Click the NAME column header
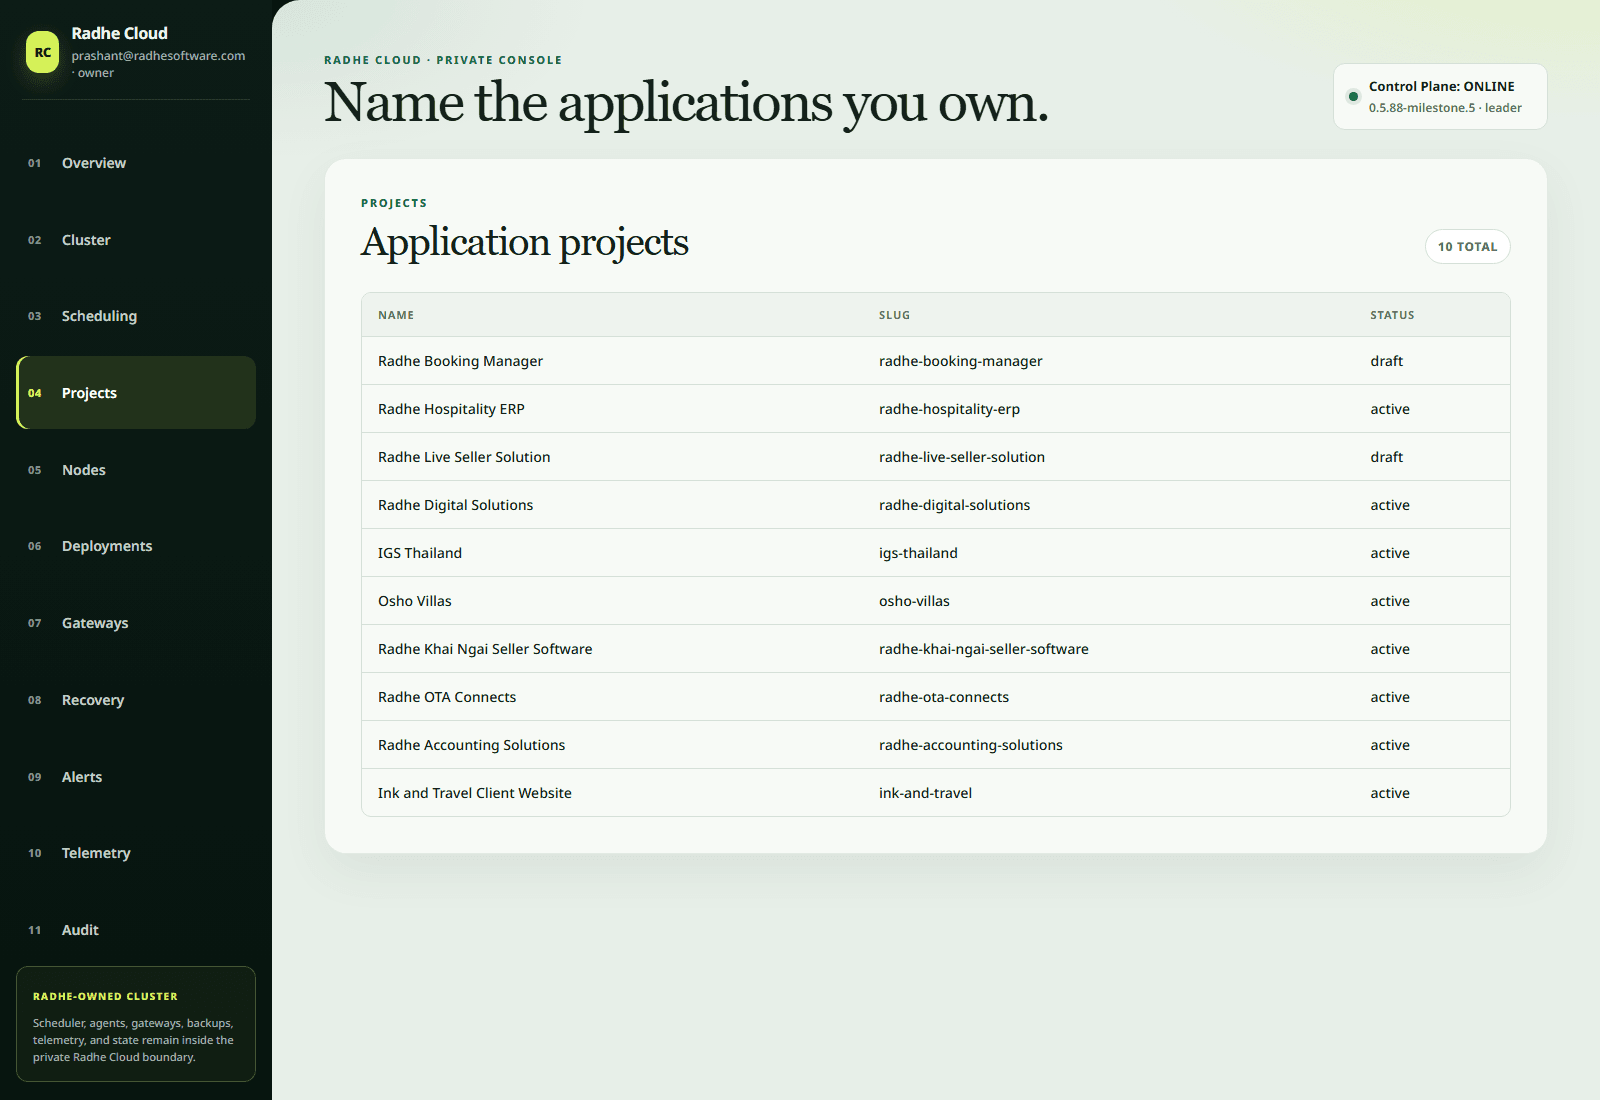 [396, 315]
